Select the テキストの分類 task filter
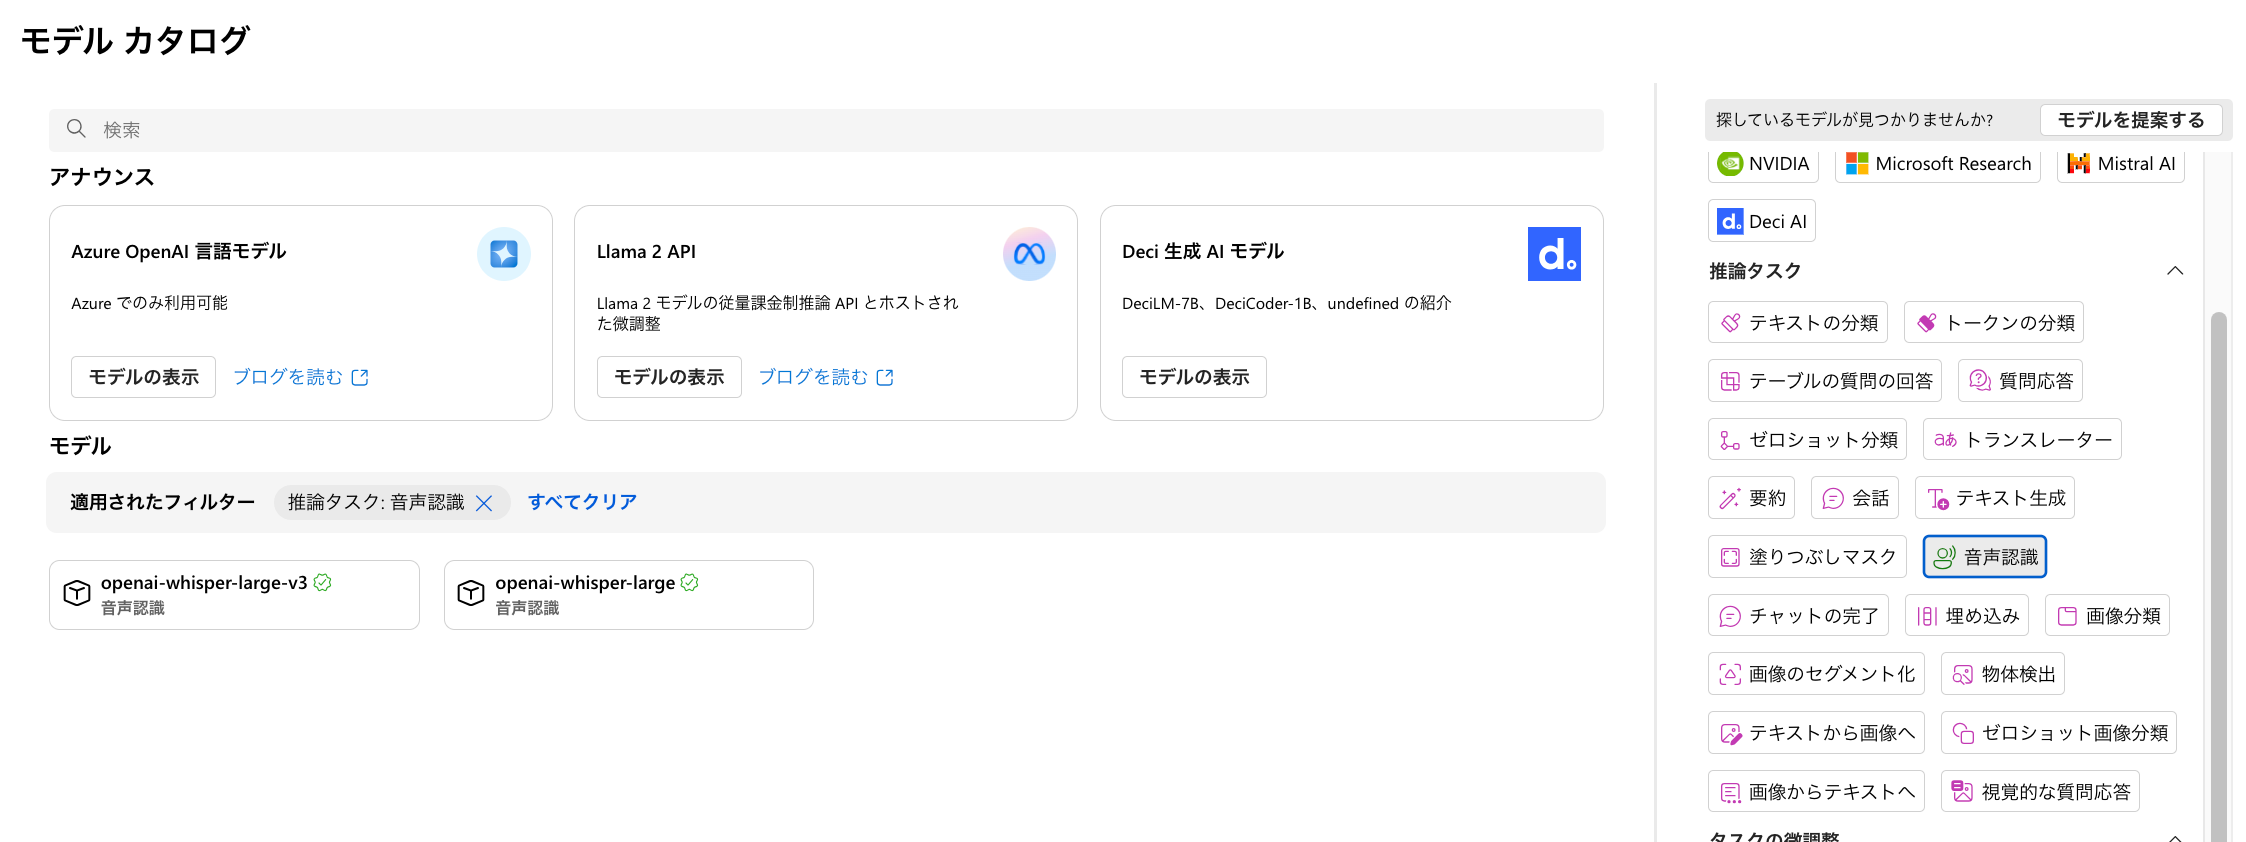Screen dimensions: 2246x842 [1798, 323]
